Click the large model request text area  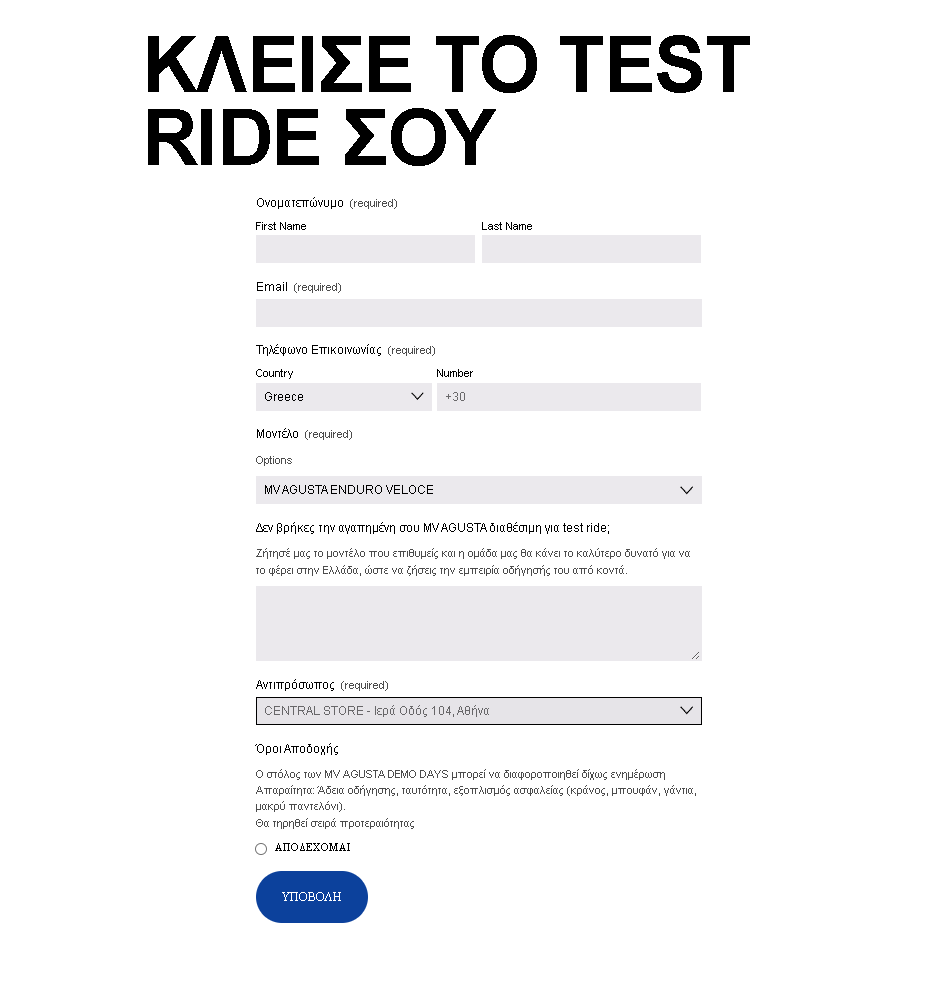[478, 622]
